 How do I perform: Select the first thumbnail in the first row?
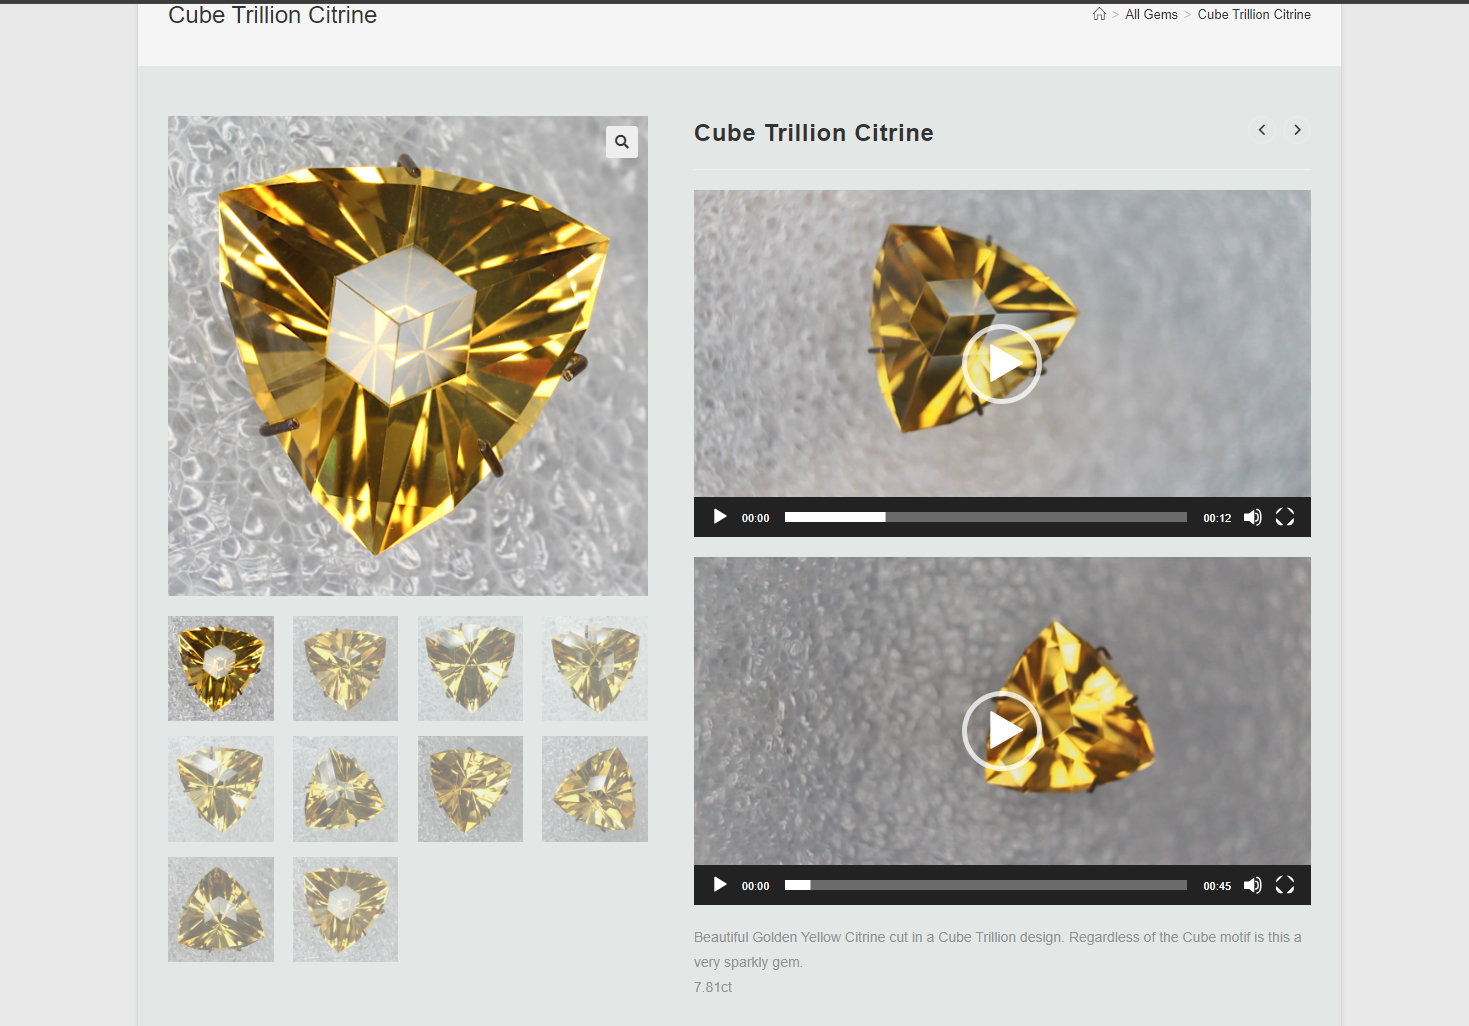click(x=221, y=668)
